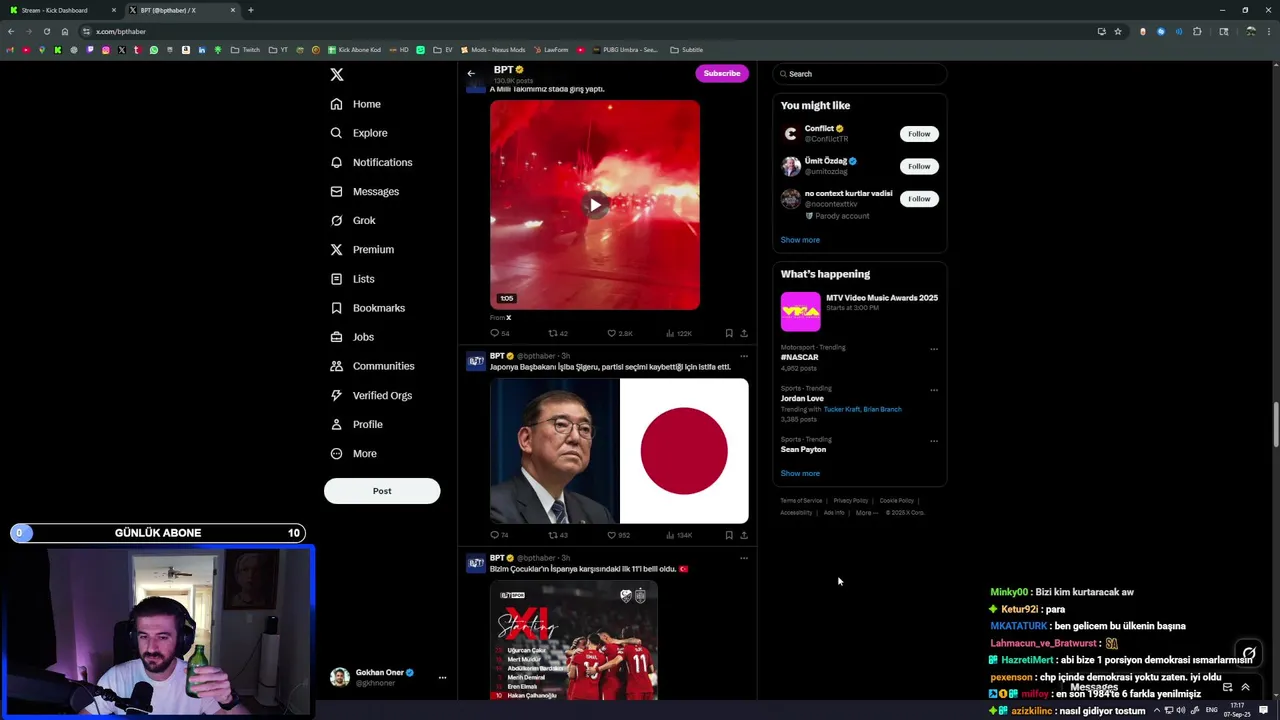Follow no context kurtlar vadisi
The width and height of the screenshot is (1280, 720).
pos(919,199)
